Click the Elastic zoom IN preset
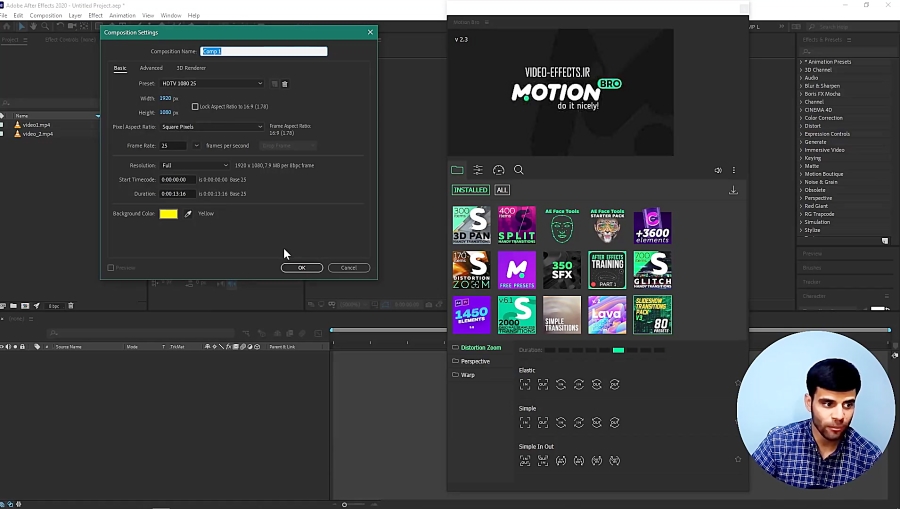This screenshot has width=900, height=509. coord(525,384)
